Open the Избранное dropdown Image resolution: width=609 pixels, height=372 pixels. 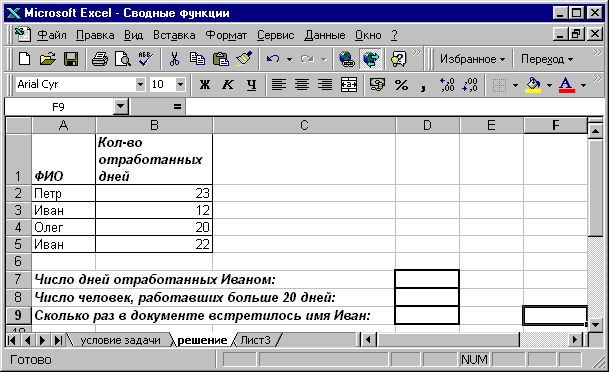(472, 59)
